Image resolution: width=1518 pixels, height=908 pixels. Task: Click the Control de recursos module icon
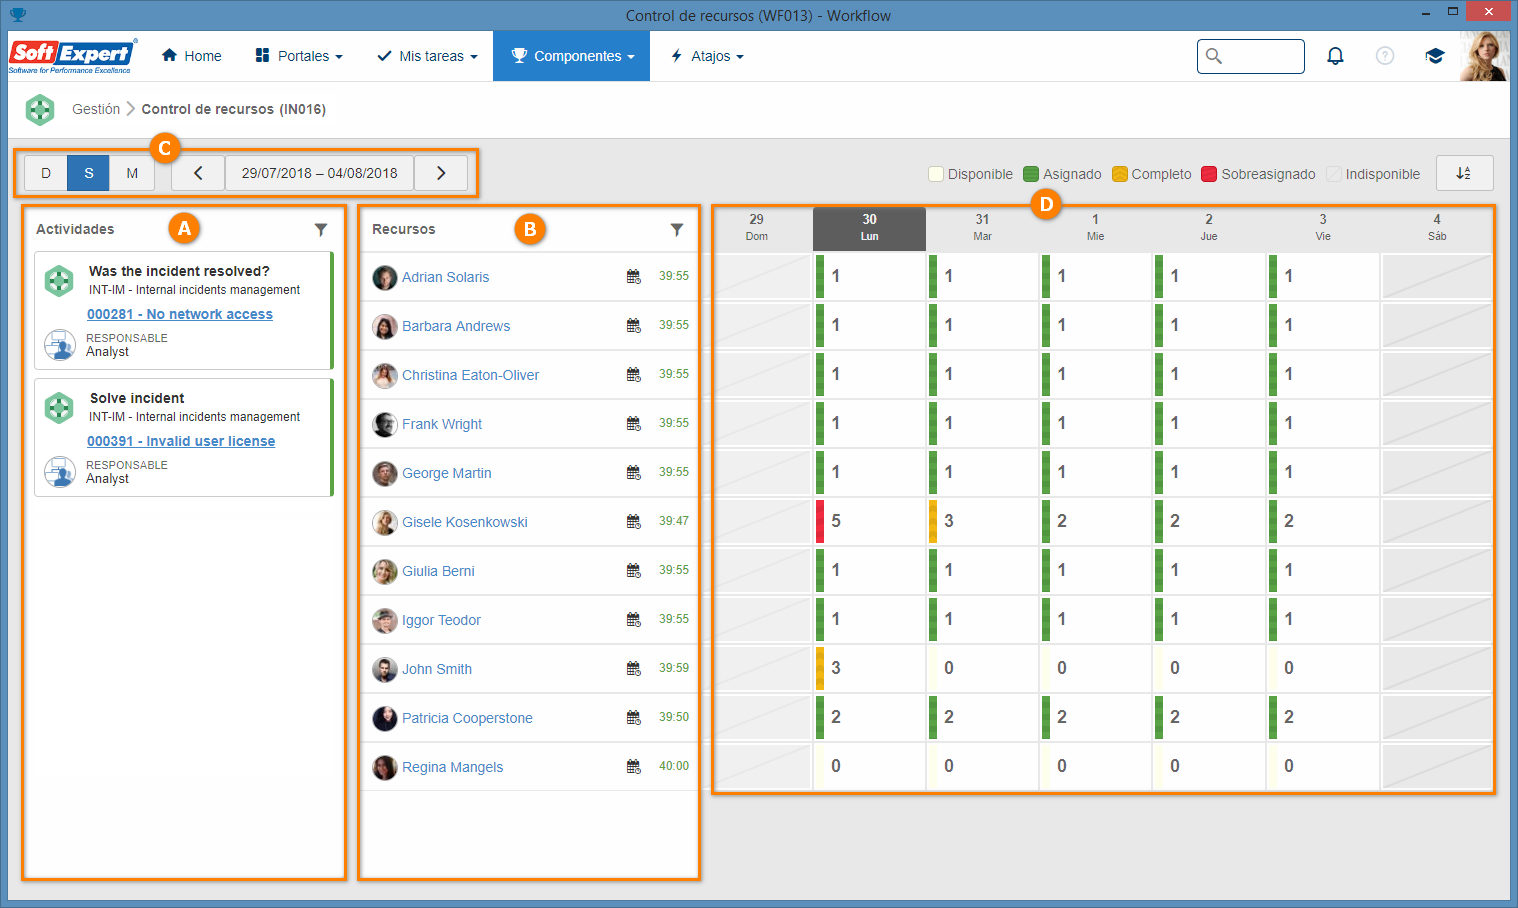tap(40, 109)
